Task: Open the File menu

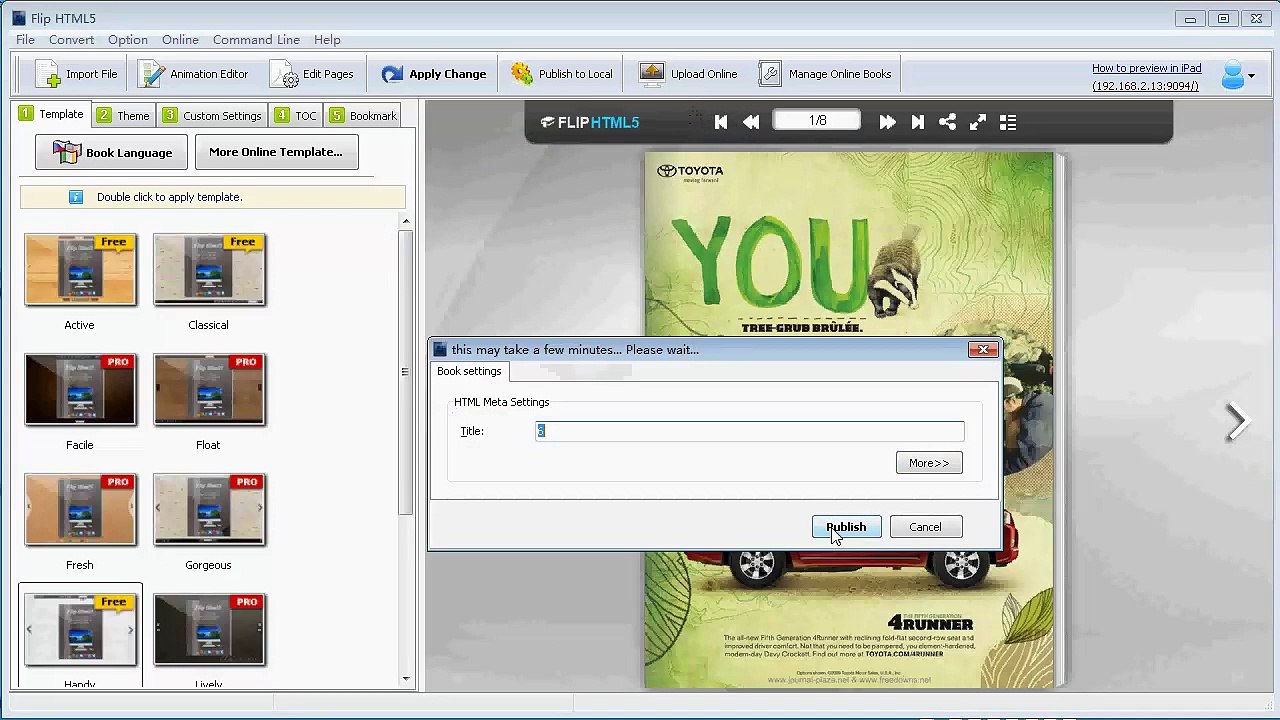Action: click(x=25, y=40)
